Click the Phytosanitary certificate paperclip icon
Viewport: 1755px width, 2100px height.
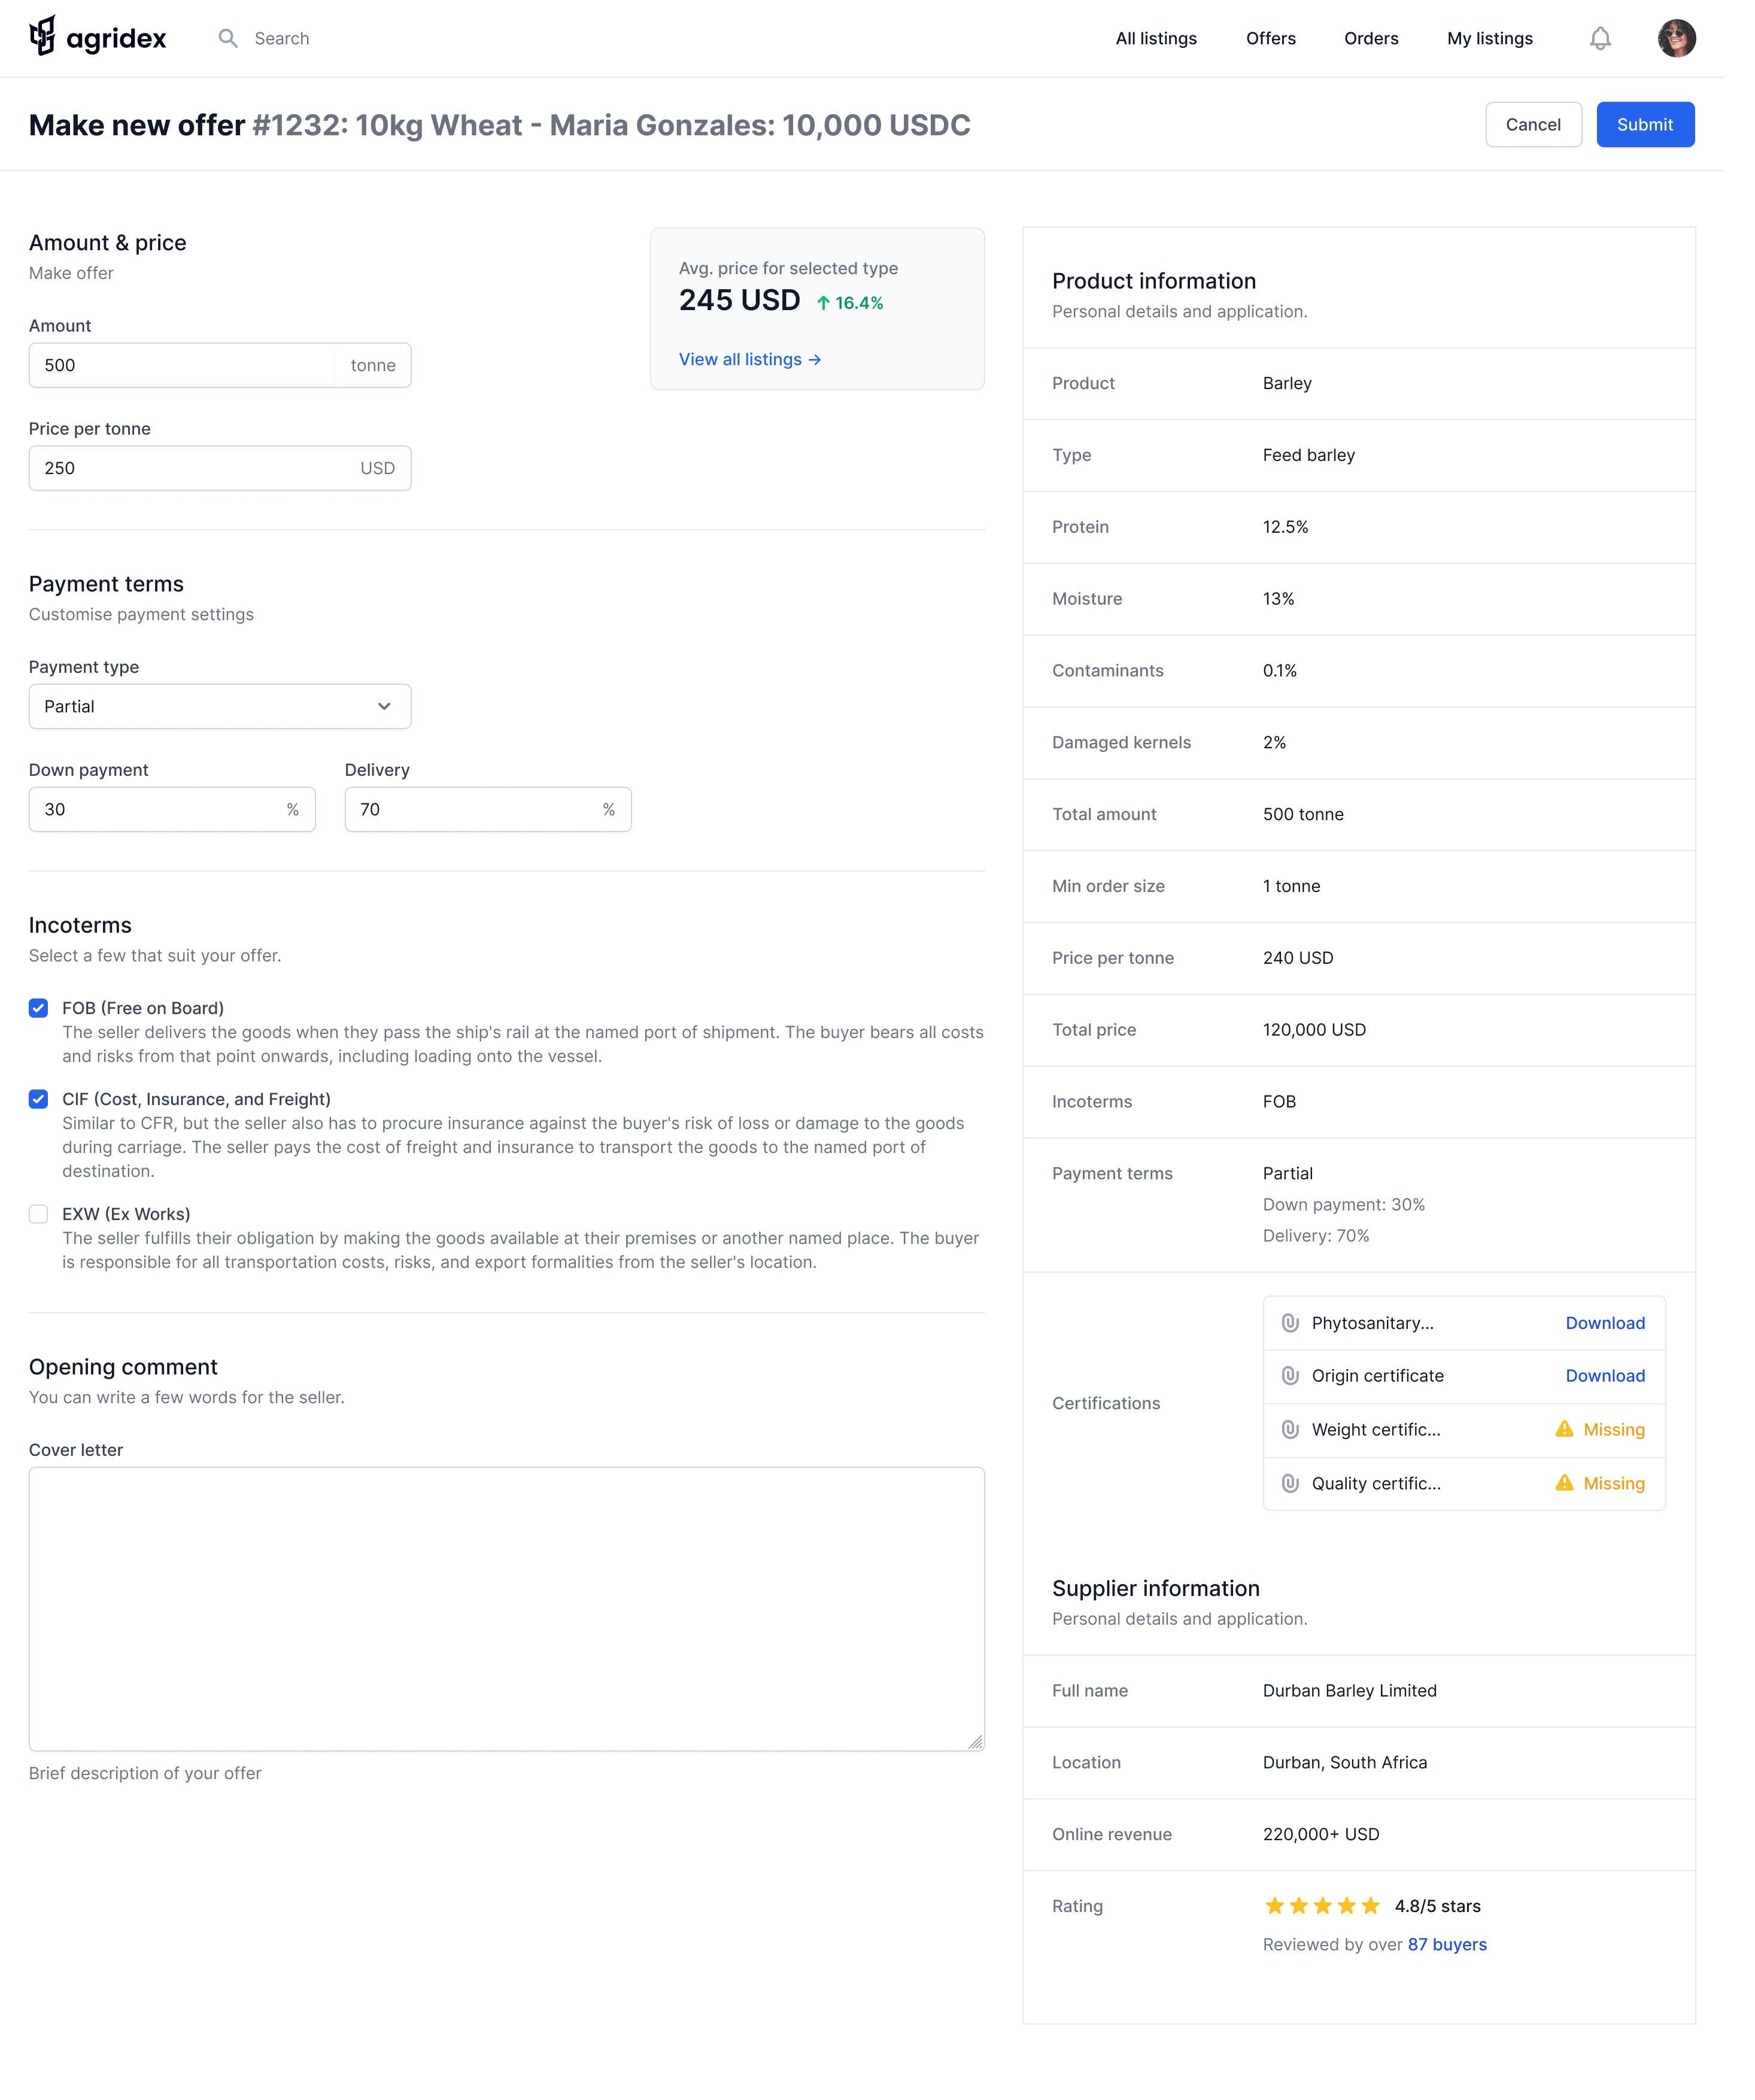1290,1323
